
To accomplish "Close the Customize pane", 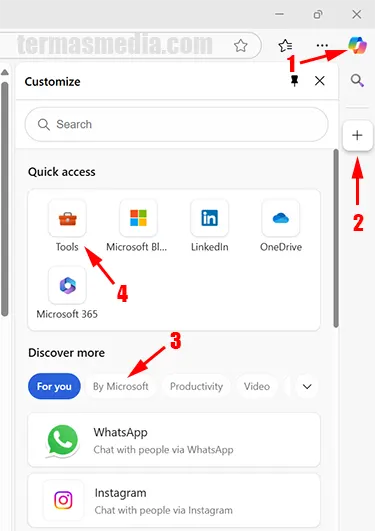I will (x=319, y=81).
